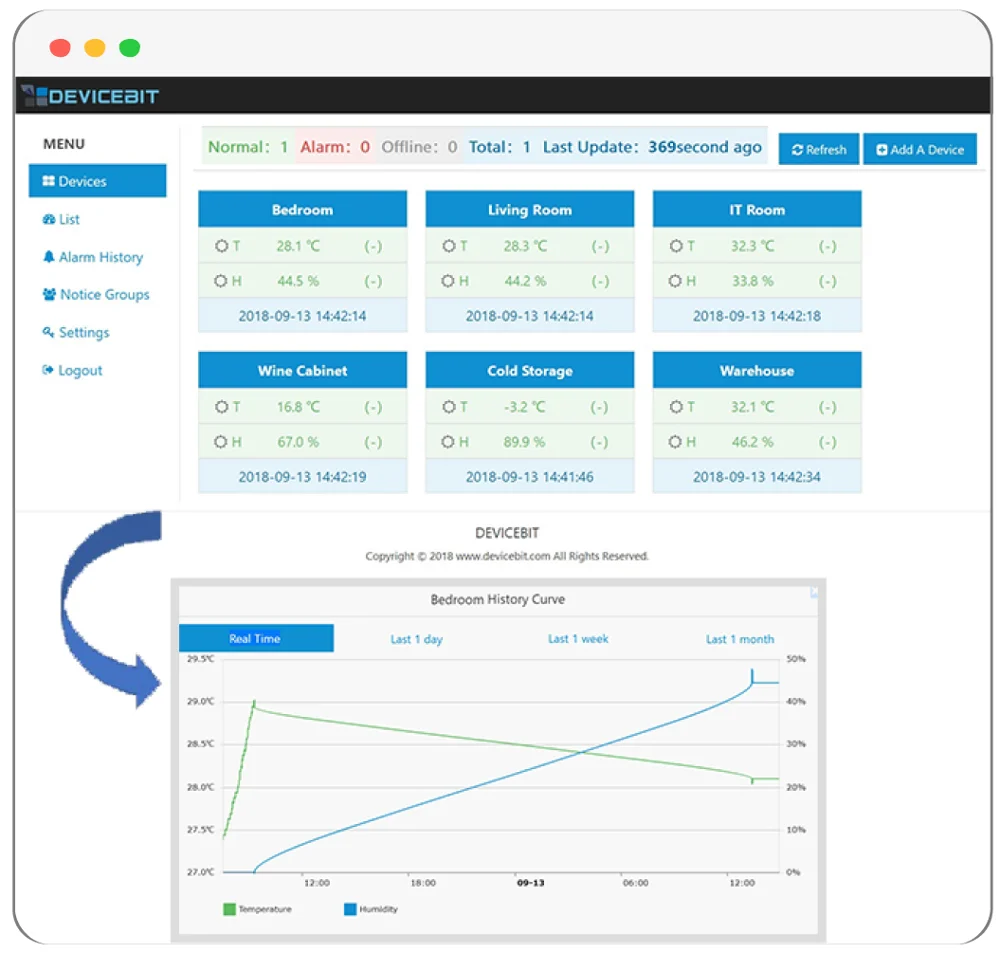The height and width of the screenshot is (953, 1000).
Task: Switch to the Last 1 day tab
Action: point(416,639)
